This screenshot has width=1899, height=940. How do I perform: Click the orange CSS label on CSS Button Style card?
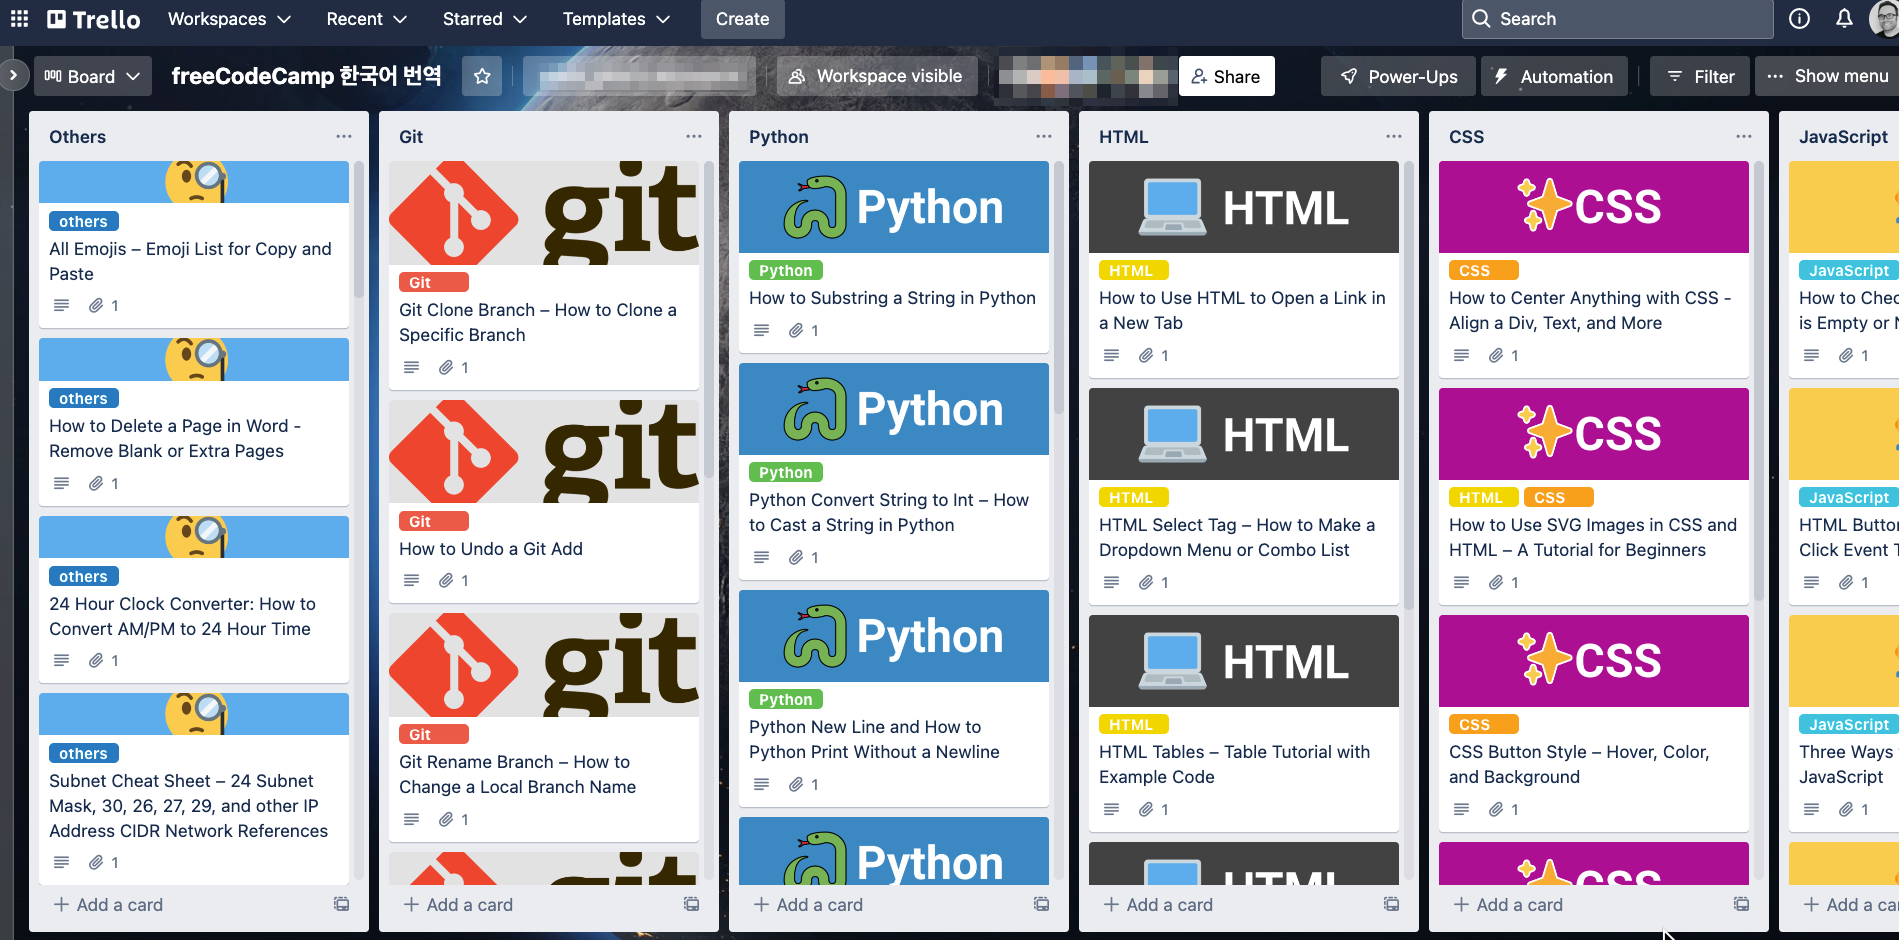[1483, 724]
